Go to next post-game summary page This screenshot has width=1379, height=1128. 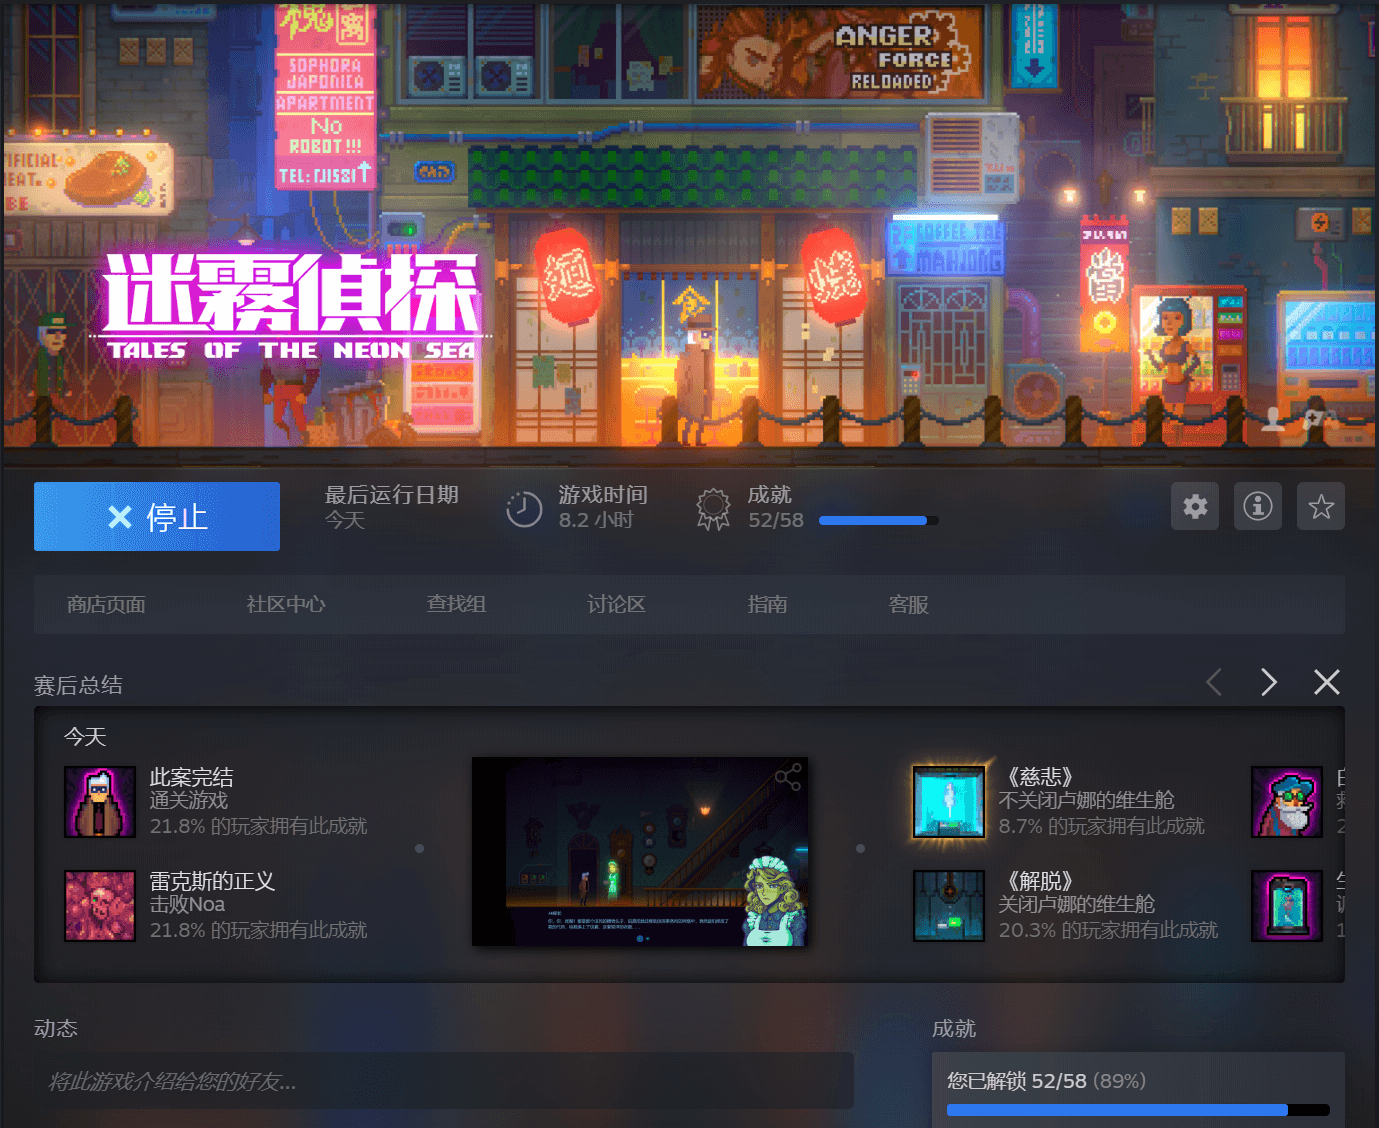pyautogui.click(x=1269, y=682)
